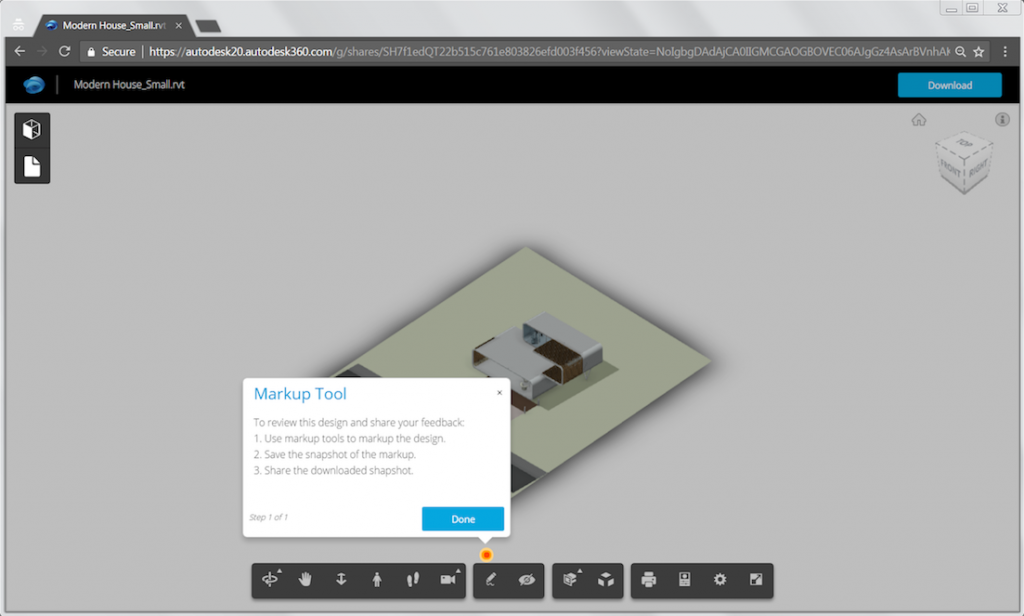Screen dimensions: 1024x616
Task: Click the browser zoom magnifier icon
Action: tap(960, 52)
